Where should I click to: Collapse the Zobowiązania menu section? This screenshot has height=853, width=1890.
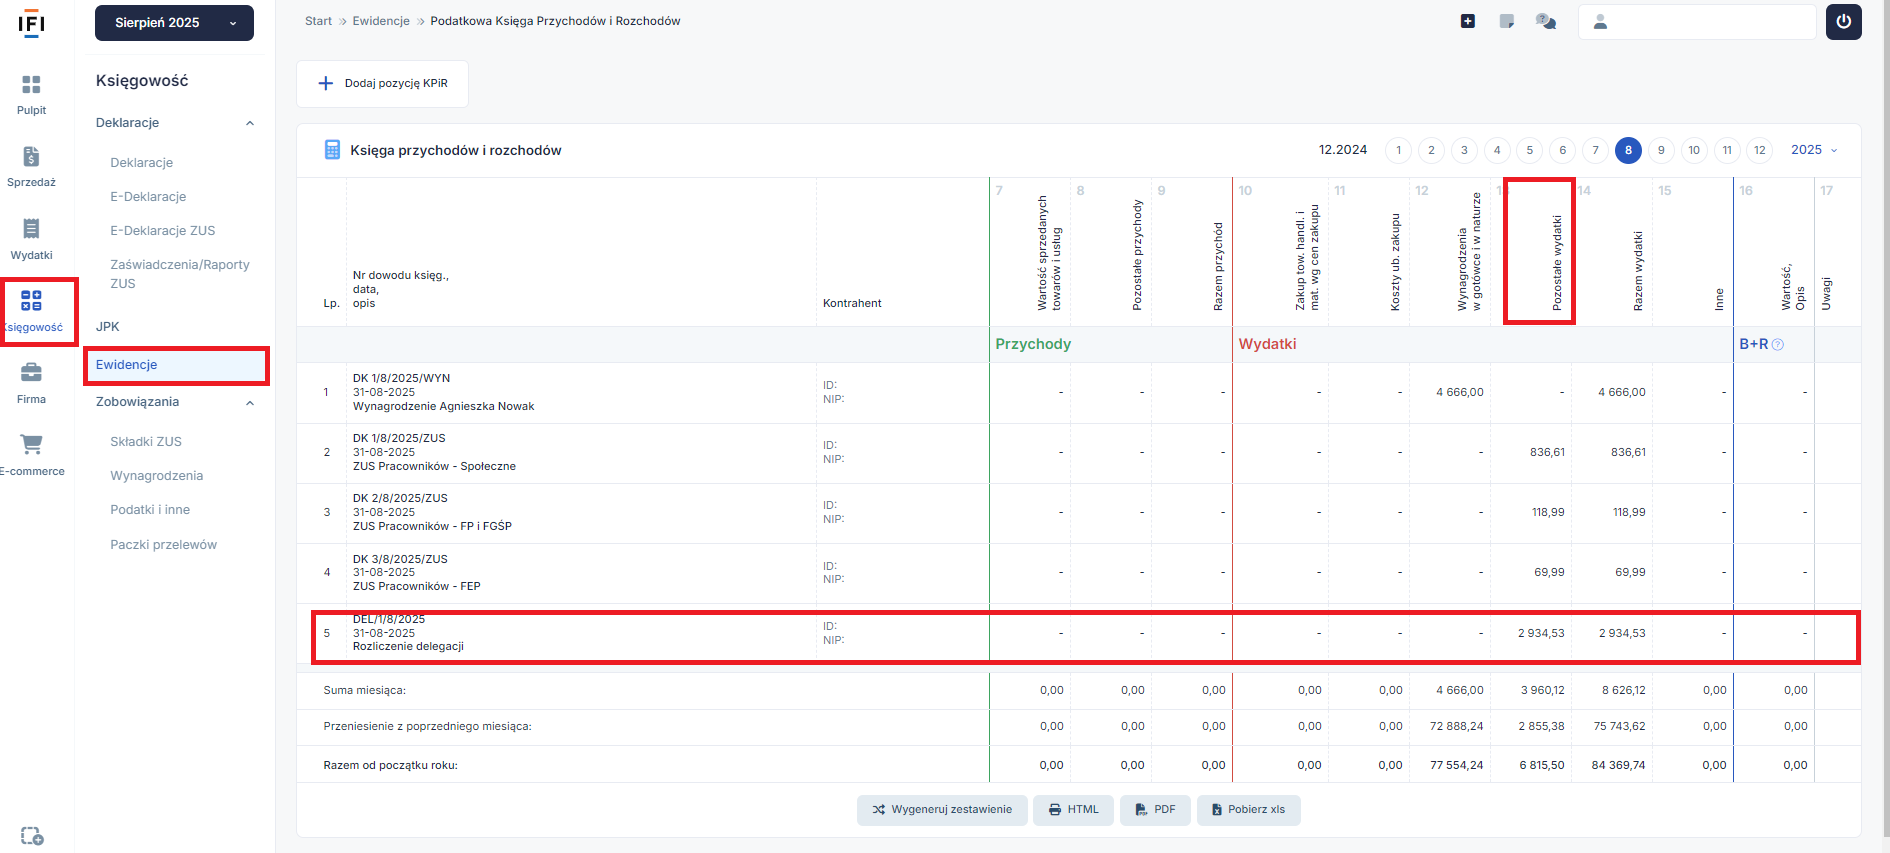[x=250, y=402]
